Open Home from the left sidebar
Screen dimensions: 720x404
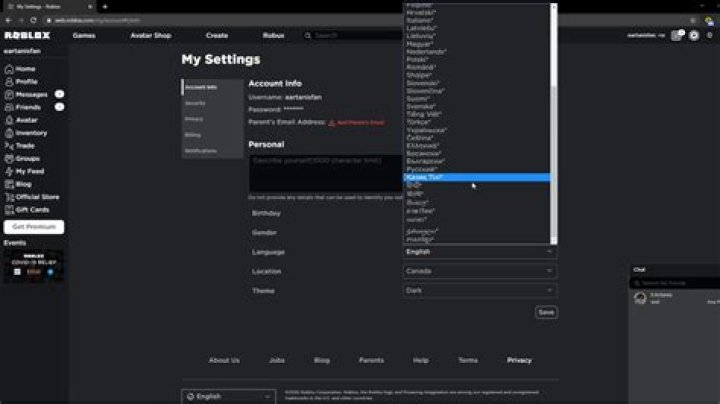click(20, 69)
